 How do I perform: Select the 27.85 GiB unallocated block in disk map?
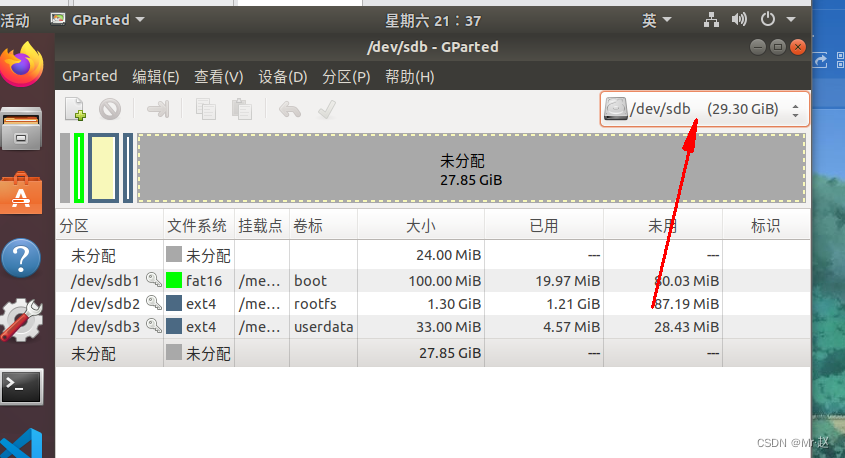pos(472,168)
